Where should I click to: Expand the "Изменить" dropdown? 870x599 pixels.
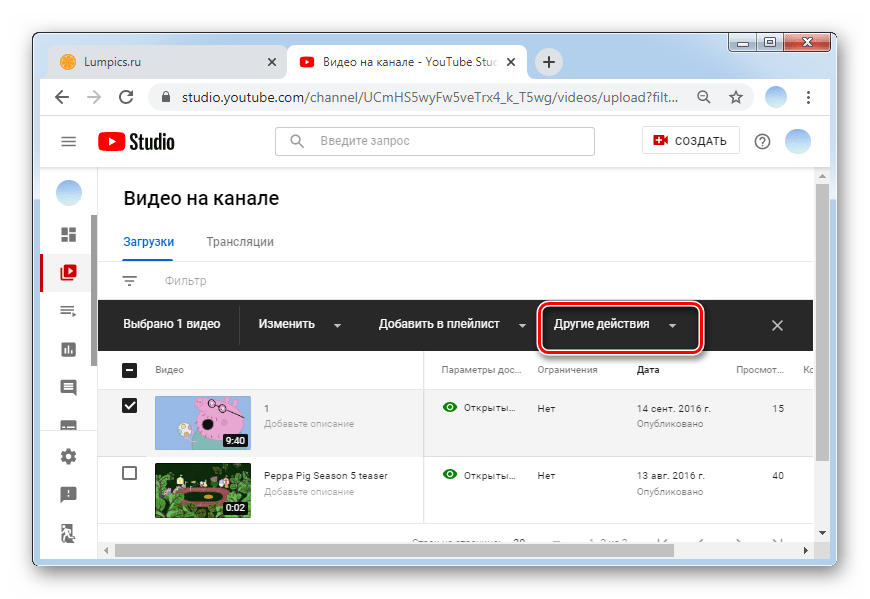[x=299, y=325]
